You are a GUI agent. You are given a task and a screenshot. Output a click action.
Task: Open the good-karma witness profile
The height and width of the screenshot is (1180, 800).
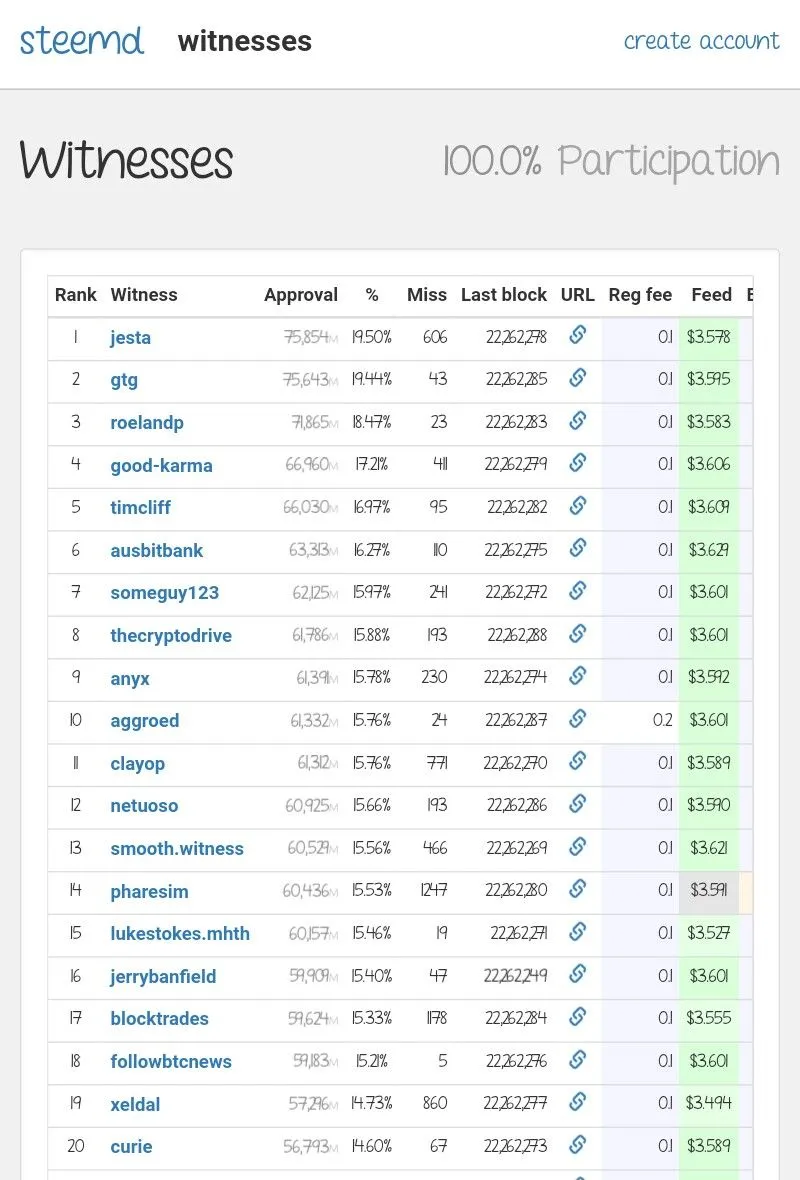pos(161,466)
